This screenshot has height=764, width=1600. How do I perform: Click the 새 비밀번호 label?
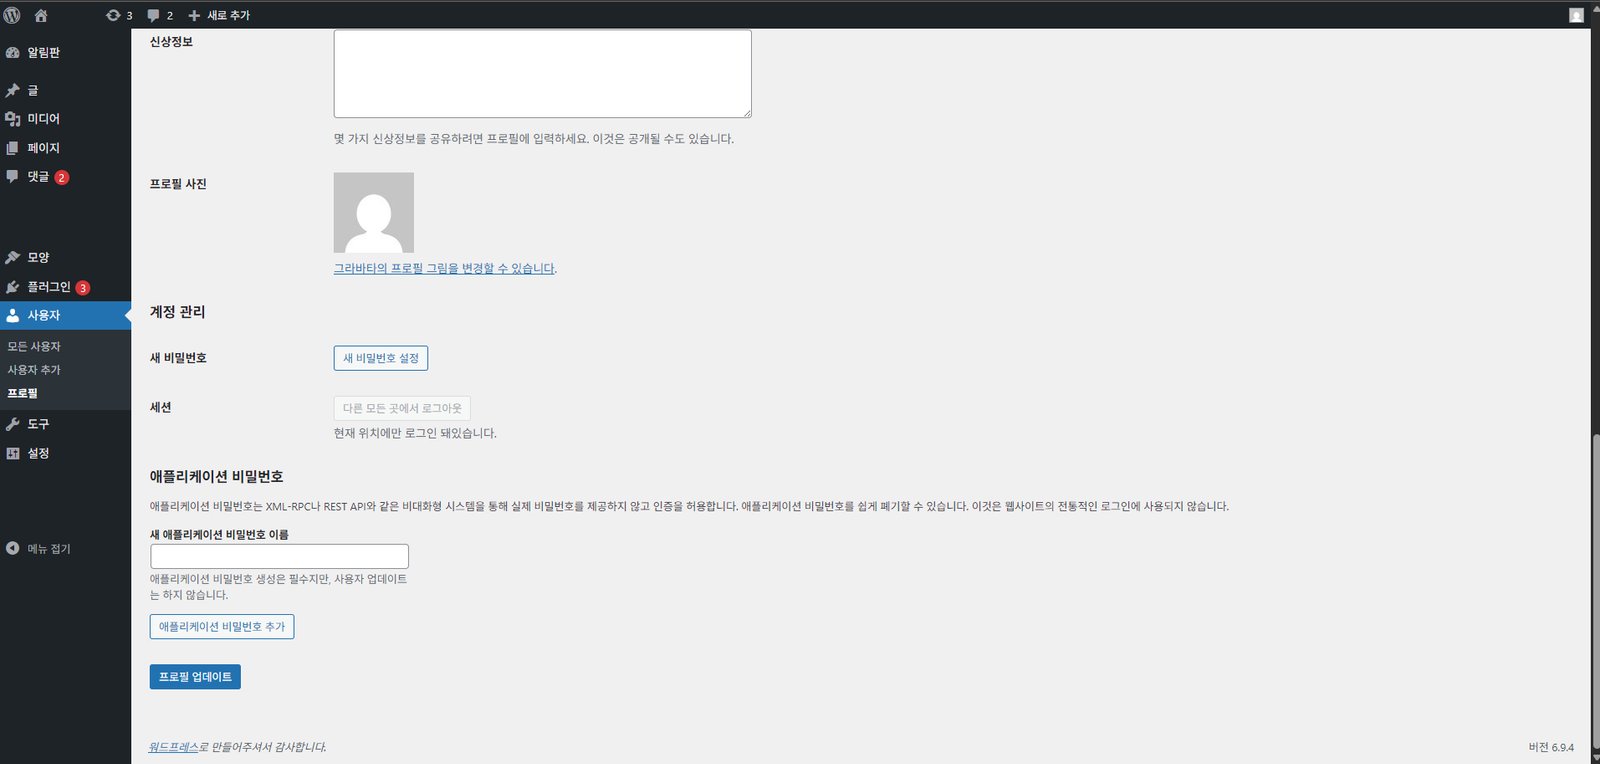click(178, 358)
